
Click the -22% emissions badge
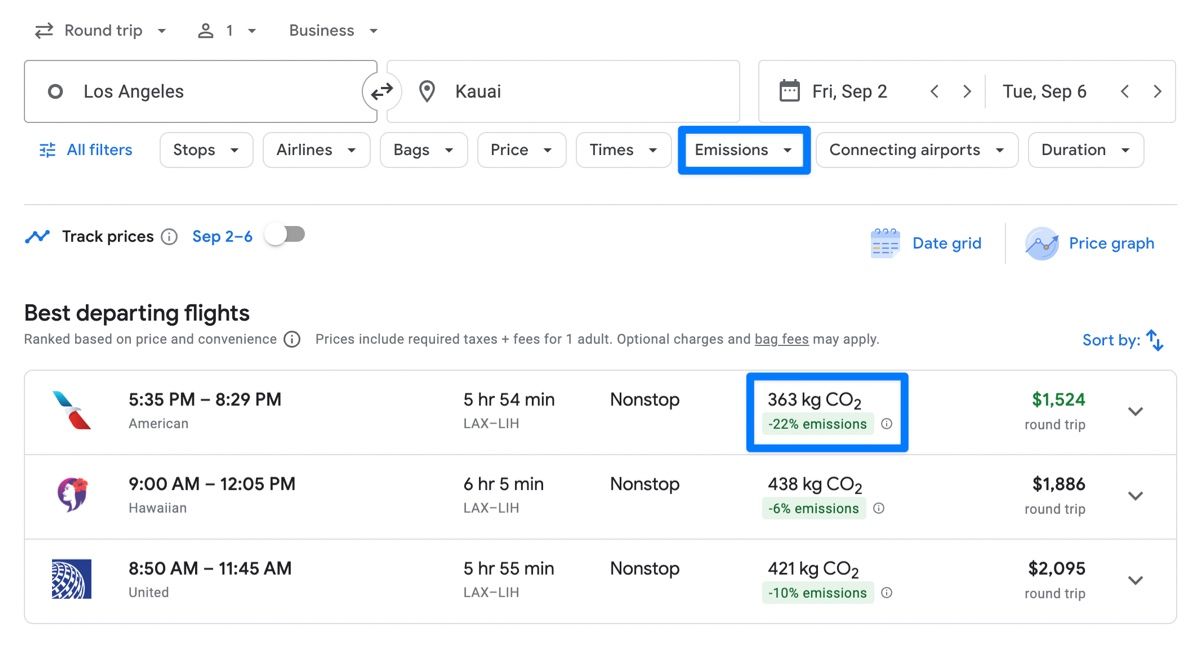(x=818, y=424)
